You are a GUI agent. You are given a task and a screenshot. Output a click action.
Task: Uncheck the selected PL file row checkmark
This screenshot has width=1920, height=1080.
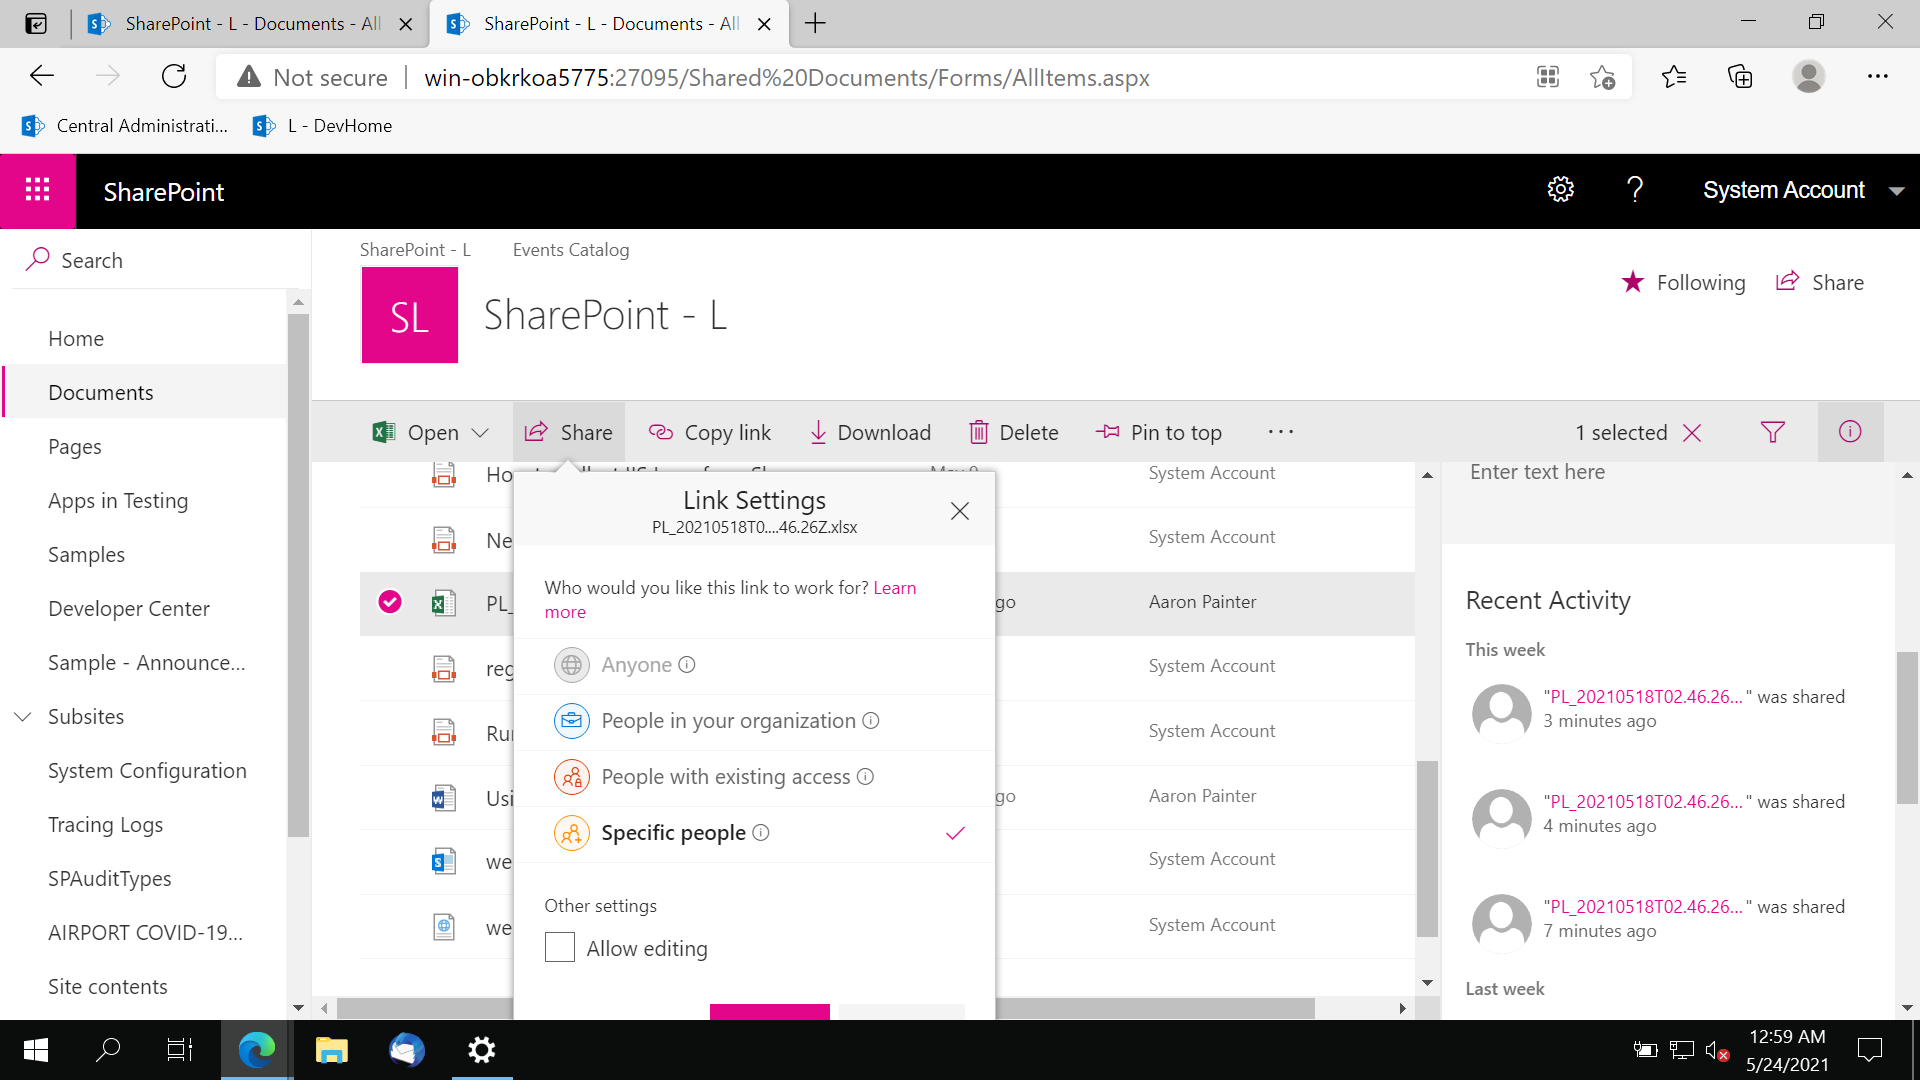[x=390, y=601]
